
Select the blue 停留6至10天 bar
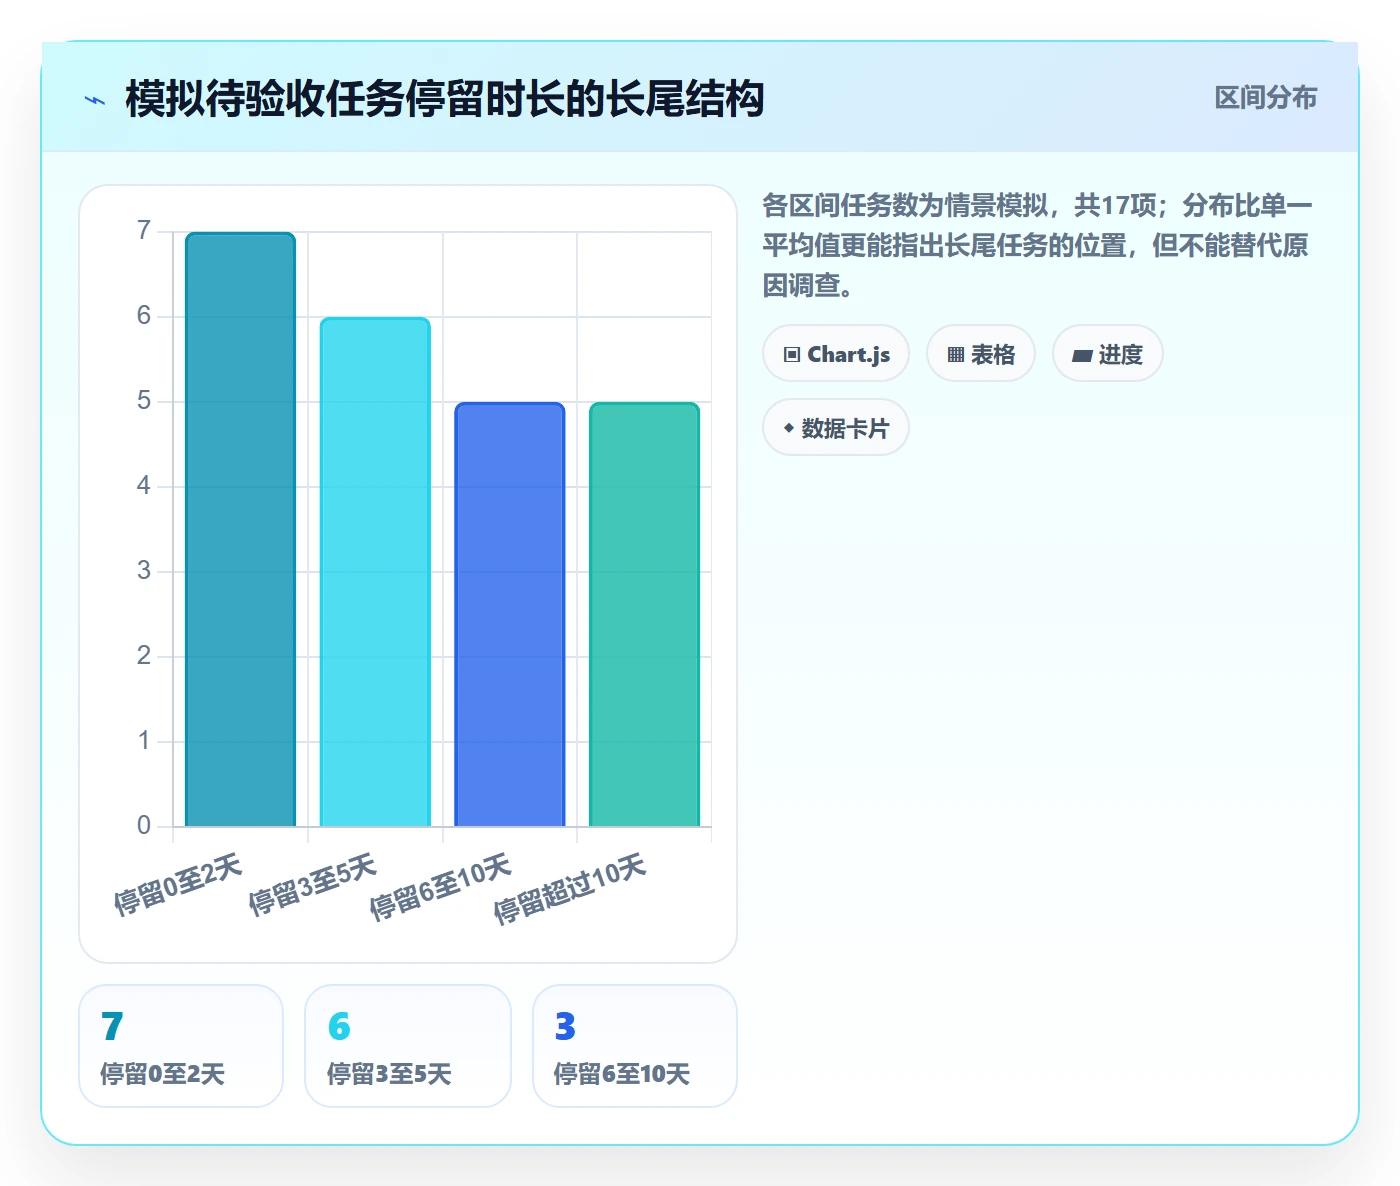(510, 615)
